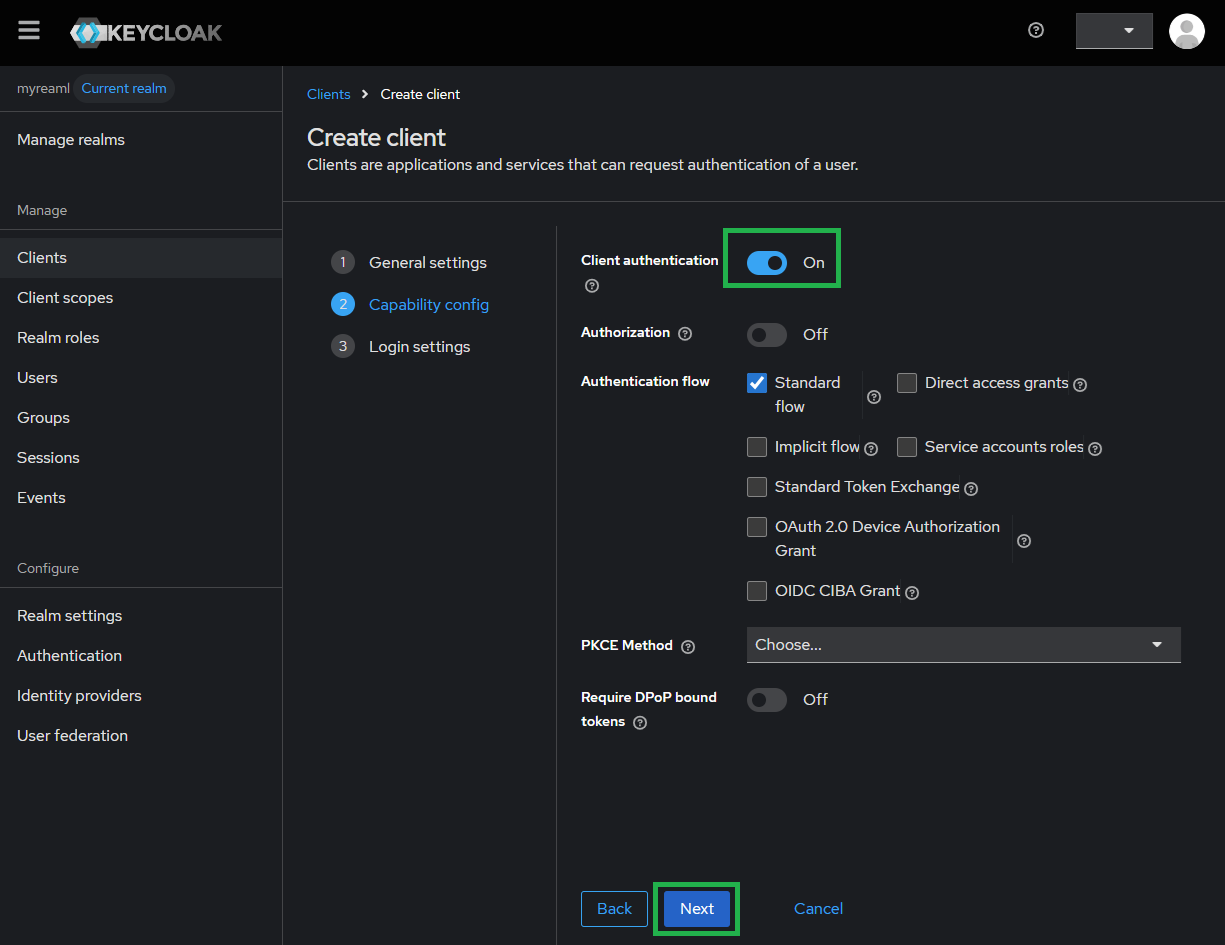Toggle Require DPoP bound tokens switch
The height and width of the screenshot is (945, 1225).
pos(767,699)
